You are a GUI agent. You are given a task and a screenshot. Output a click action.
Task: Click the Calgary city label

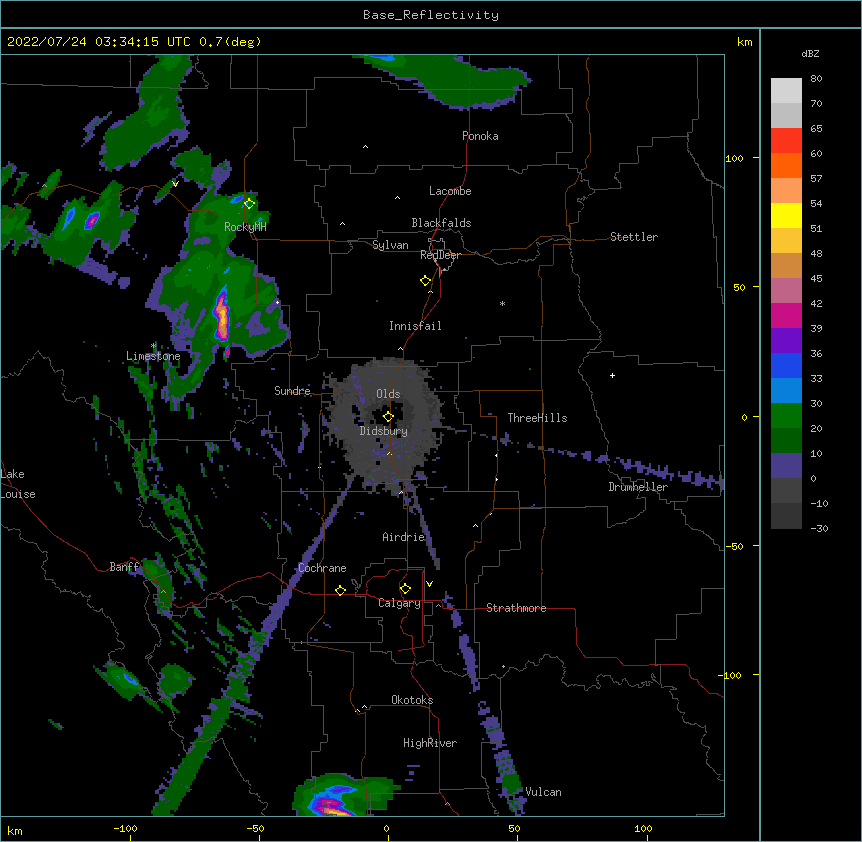click(x=399, y=603)
